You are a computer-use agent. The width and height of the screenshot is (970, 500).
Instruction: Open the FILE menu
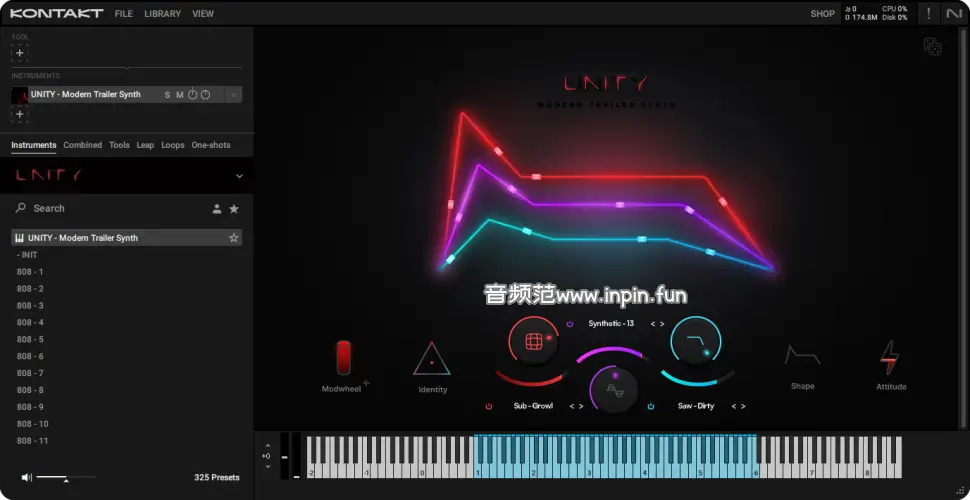pyautogui.click(x=124, y=14)
